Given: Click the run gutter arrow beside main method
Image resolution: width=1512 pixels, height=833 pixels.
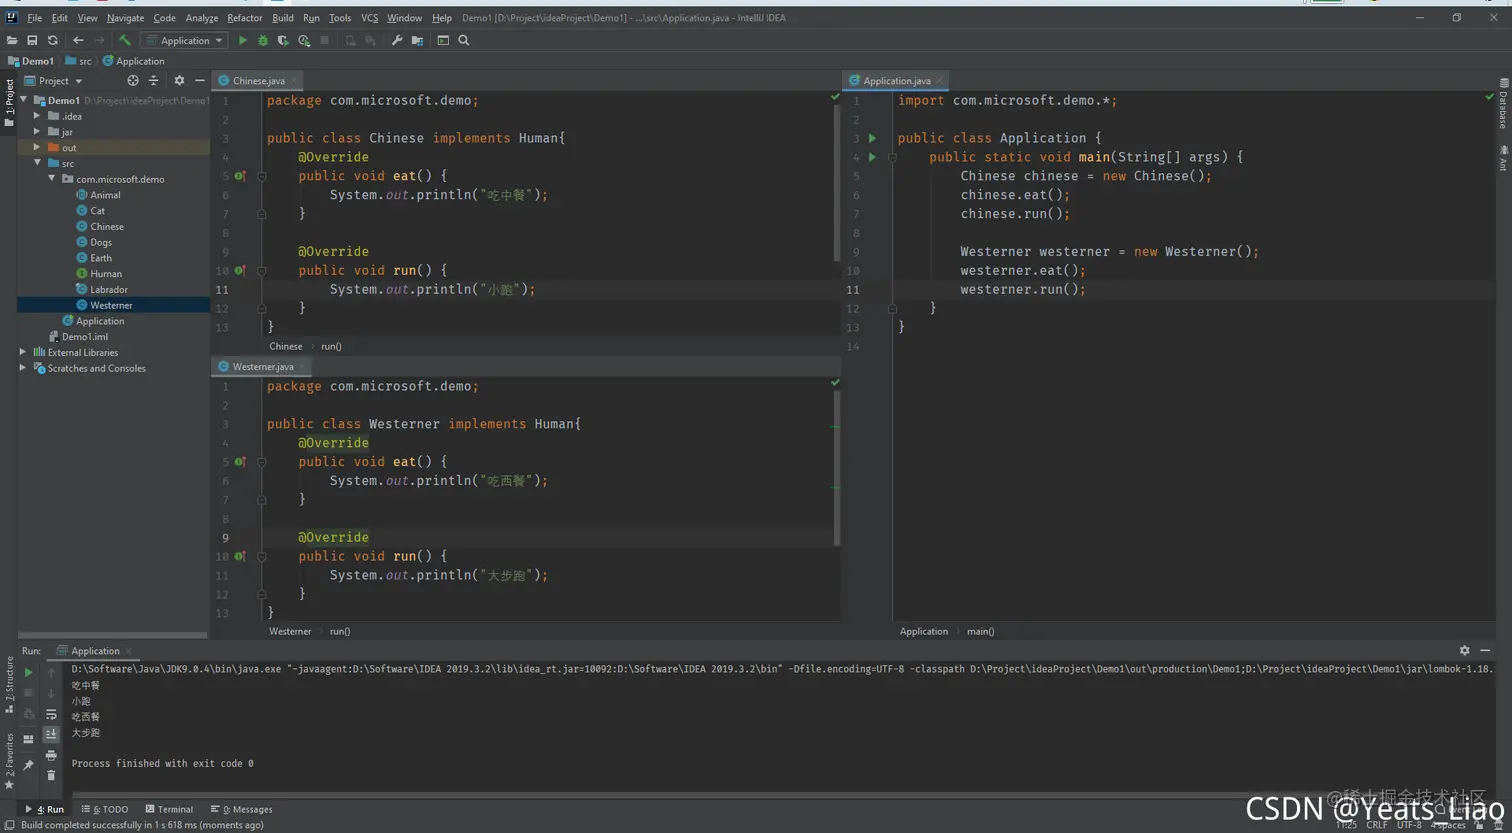Looking at the screenshot, I should [872, 157].
